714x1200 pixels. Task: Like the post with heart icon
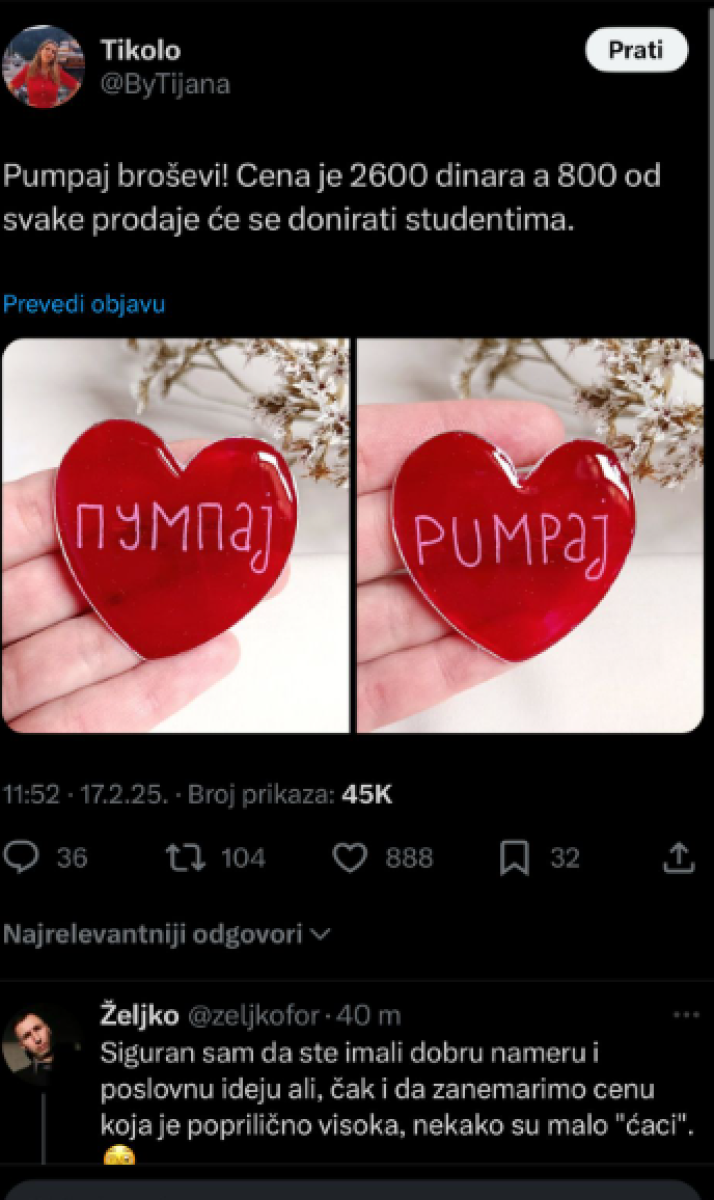point(349,858)
